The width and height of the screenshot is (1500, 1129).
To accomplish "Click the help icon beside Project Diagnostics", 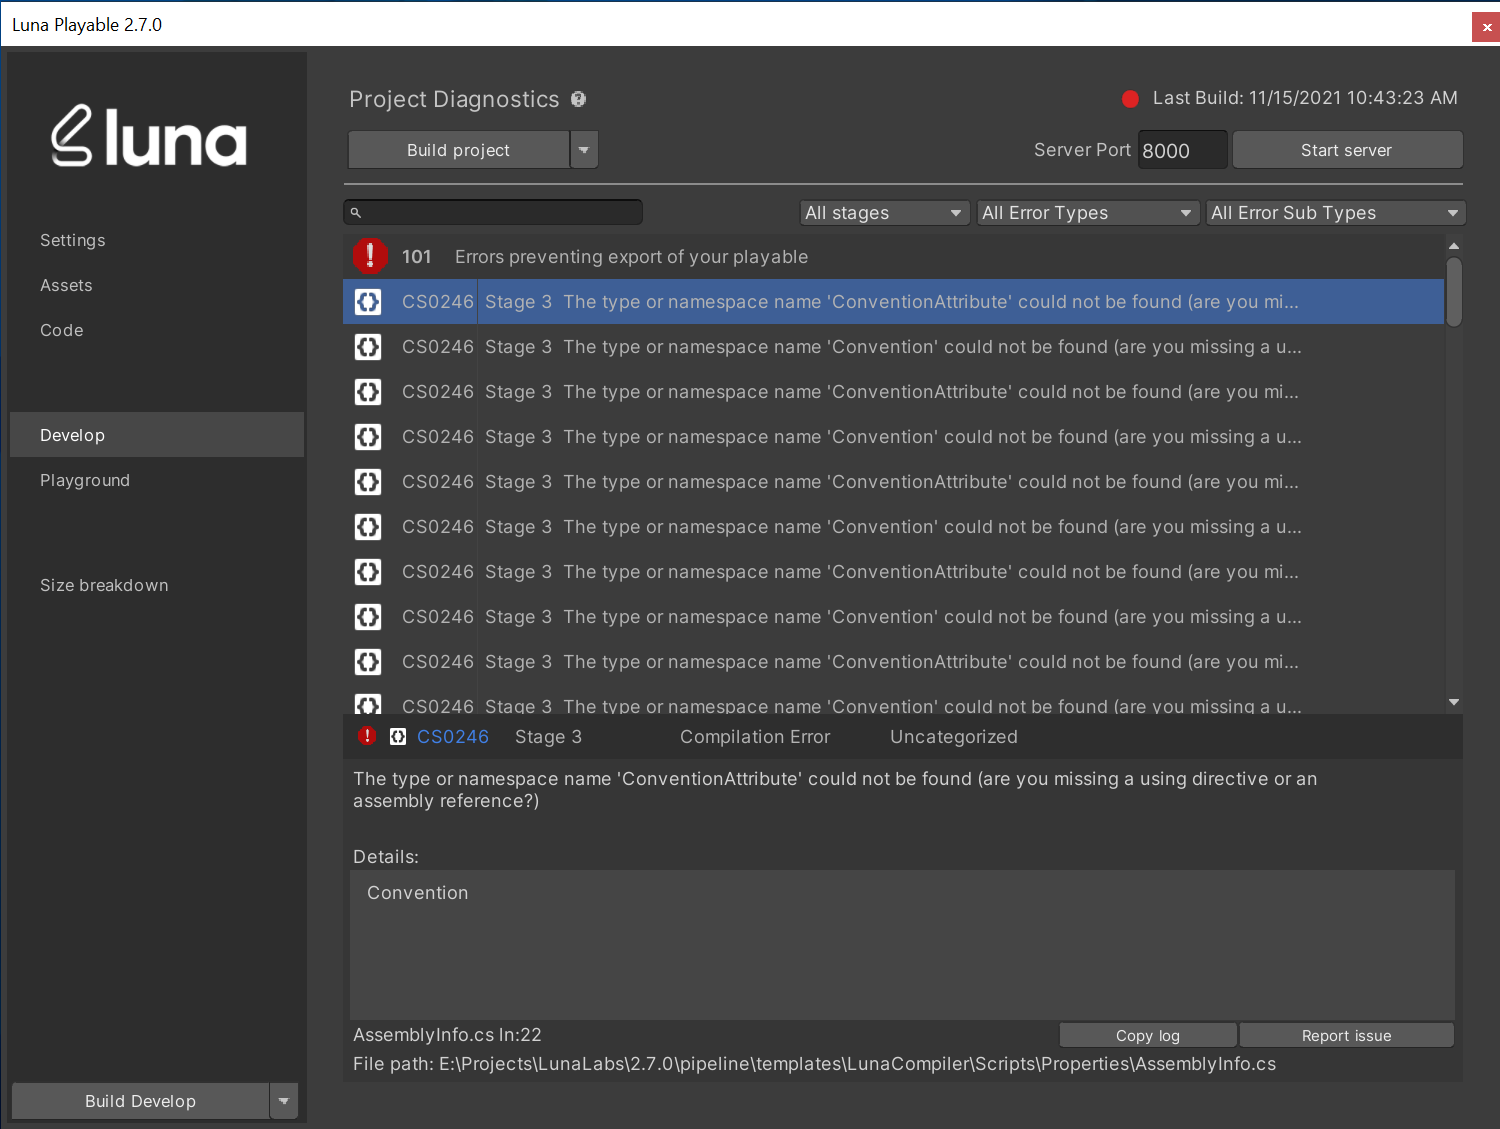I will (x=578, y=99).
